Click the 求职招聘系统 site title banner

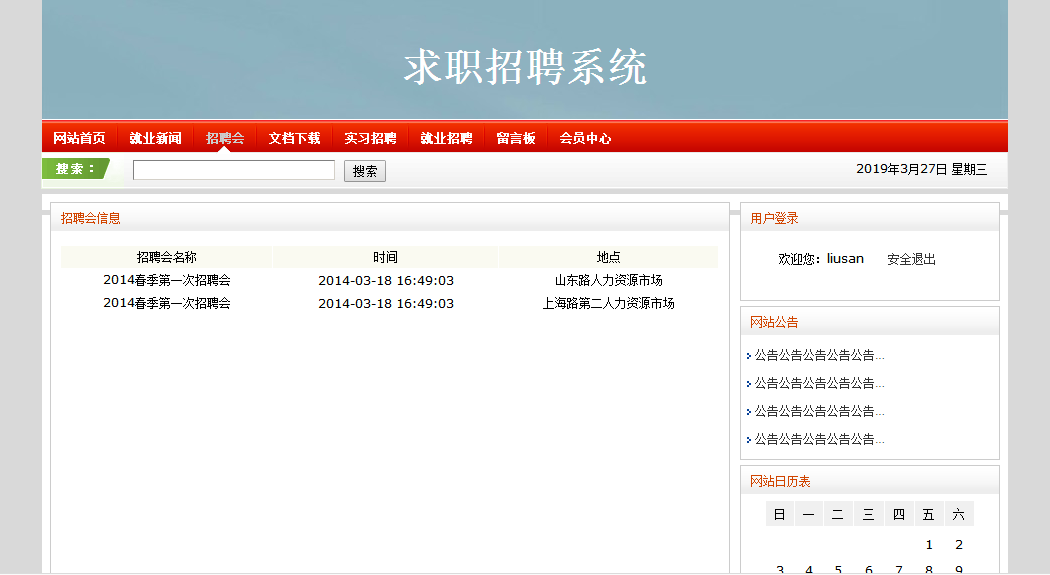point(525,66)
